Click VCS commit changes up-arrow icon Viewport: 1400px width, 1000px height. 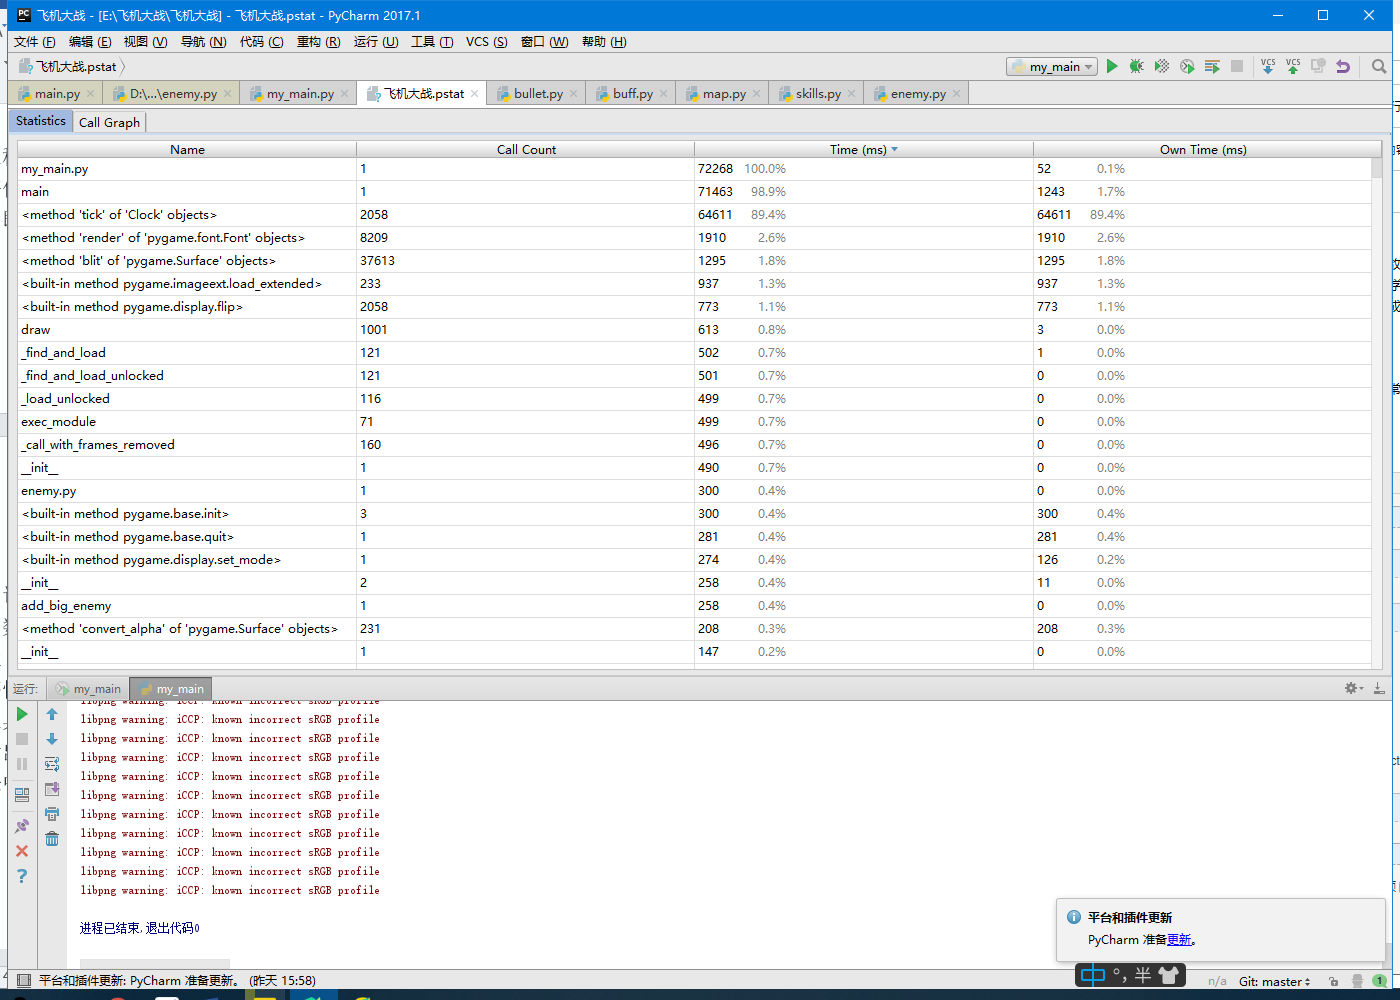1293,67
